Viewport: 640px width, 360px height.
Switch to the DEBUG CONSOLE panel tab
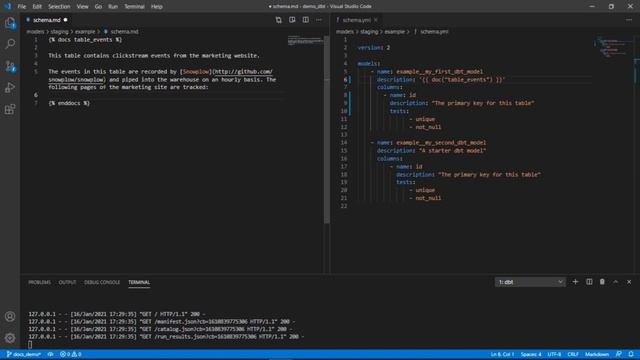click(x=102, y=282)
